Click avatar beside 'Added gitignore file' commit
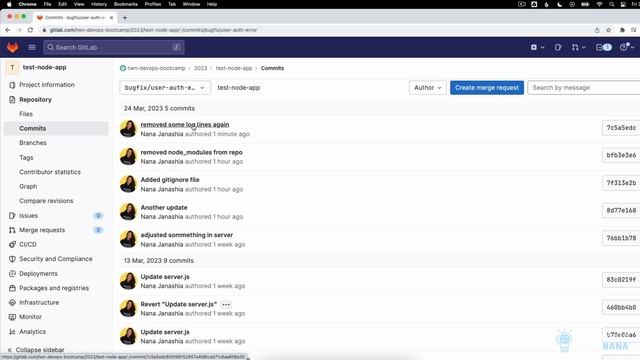Viewport: 640px width, 360px height. [128, 184]
